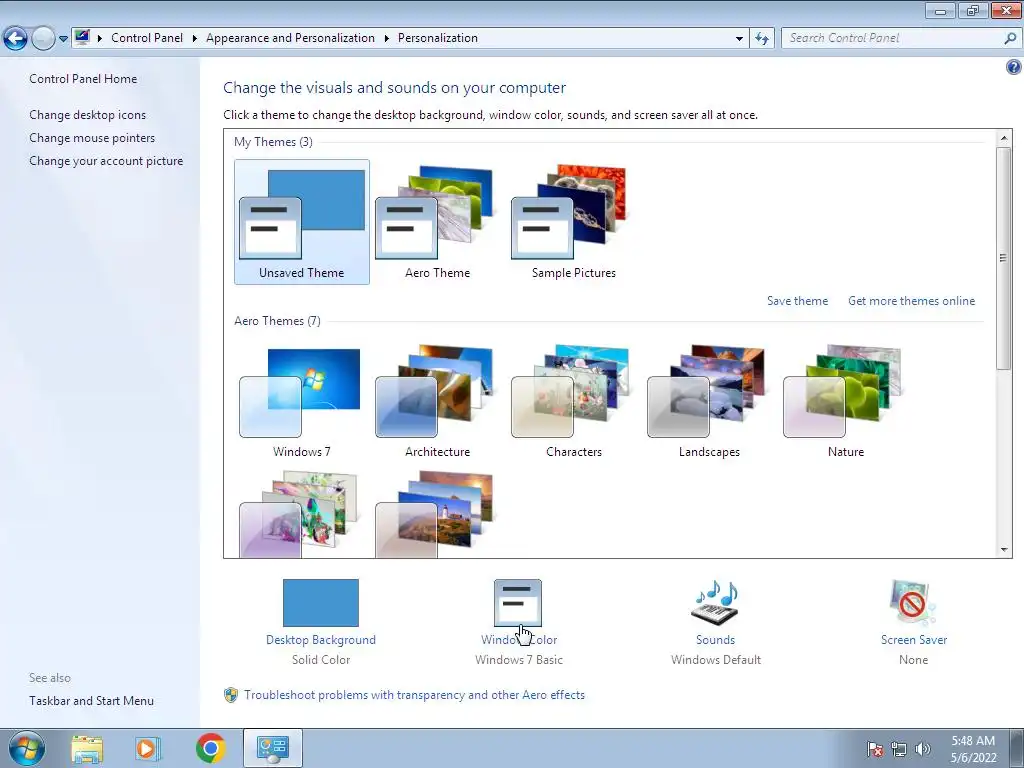Click the themes list scrollbar thumb
This screenshot has height=768, width=1024.
[1004, 259]
